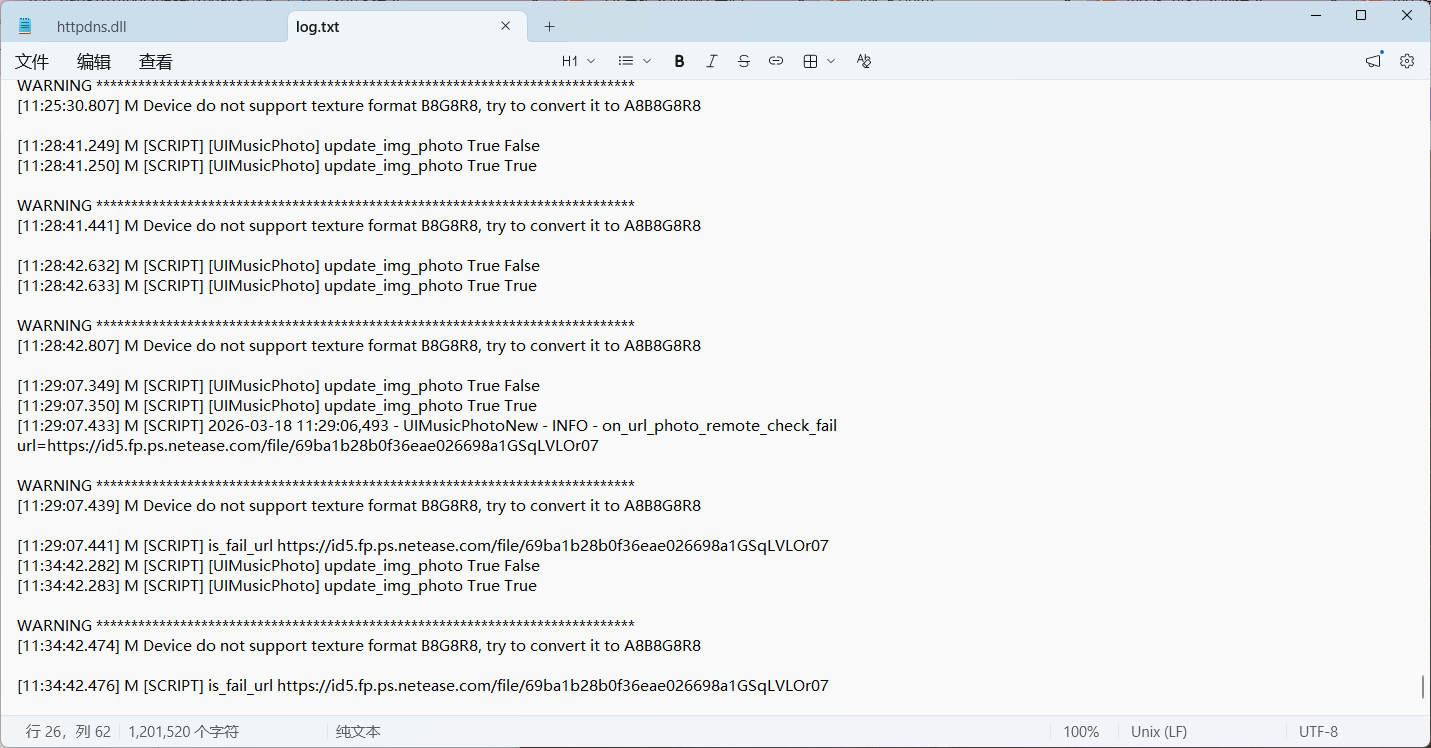
Task: Open the list style button
Action: 626,61
